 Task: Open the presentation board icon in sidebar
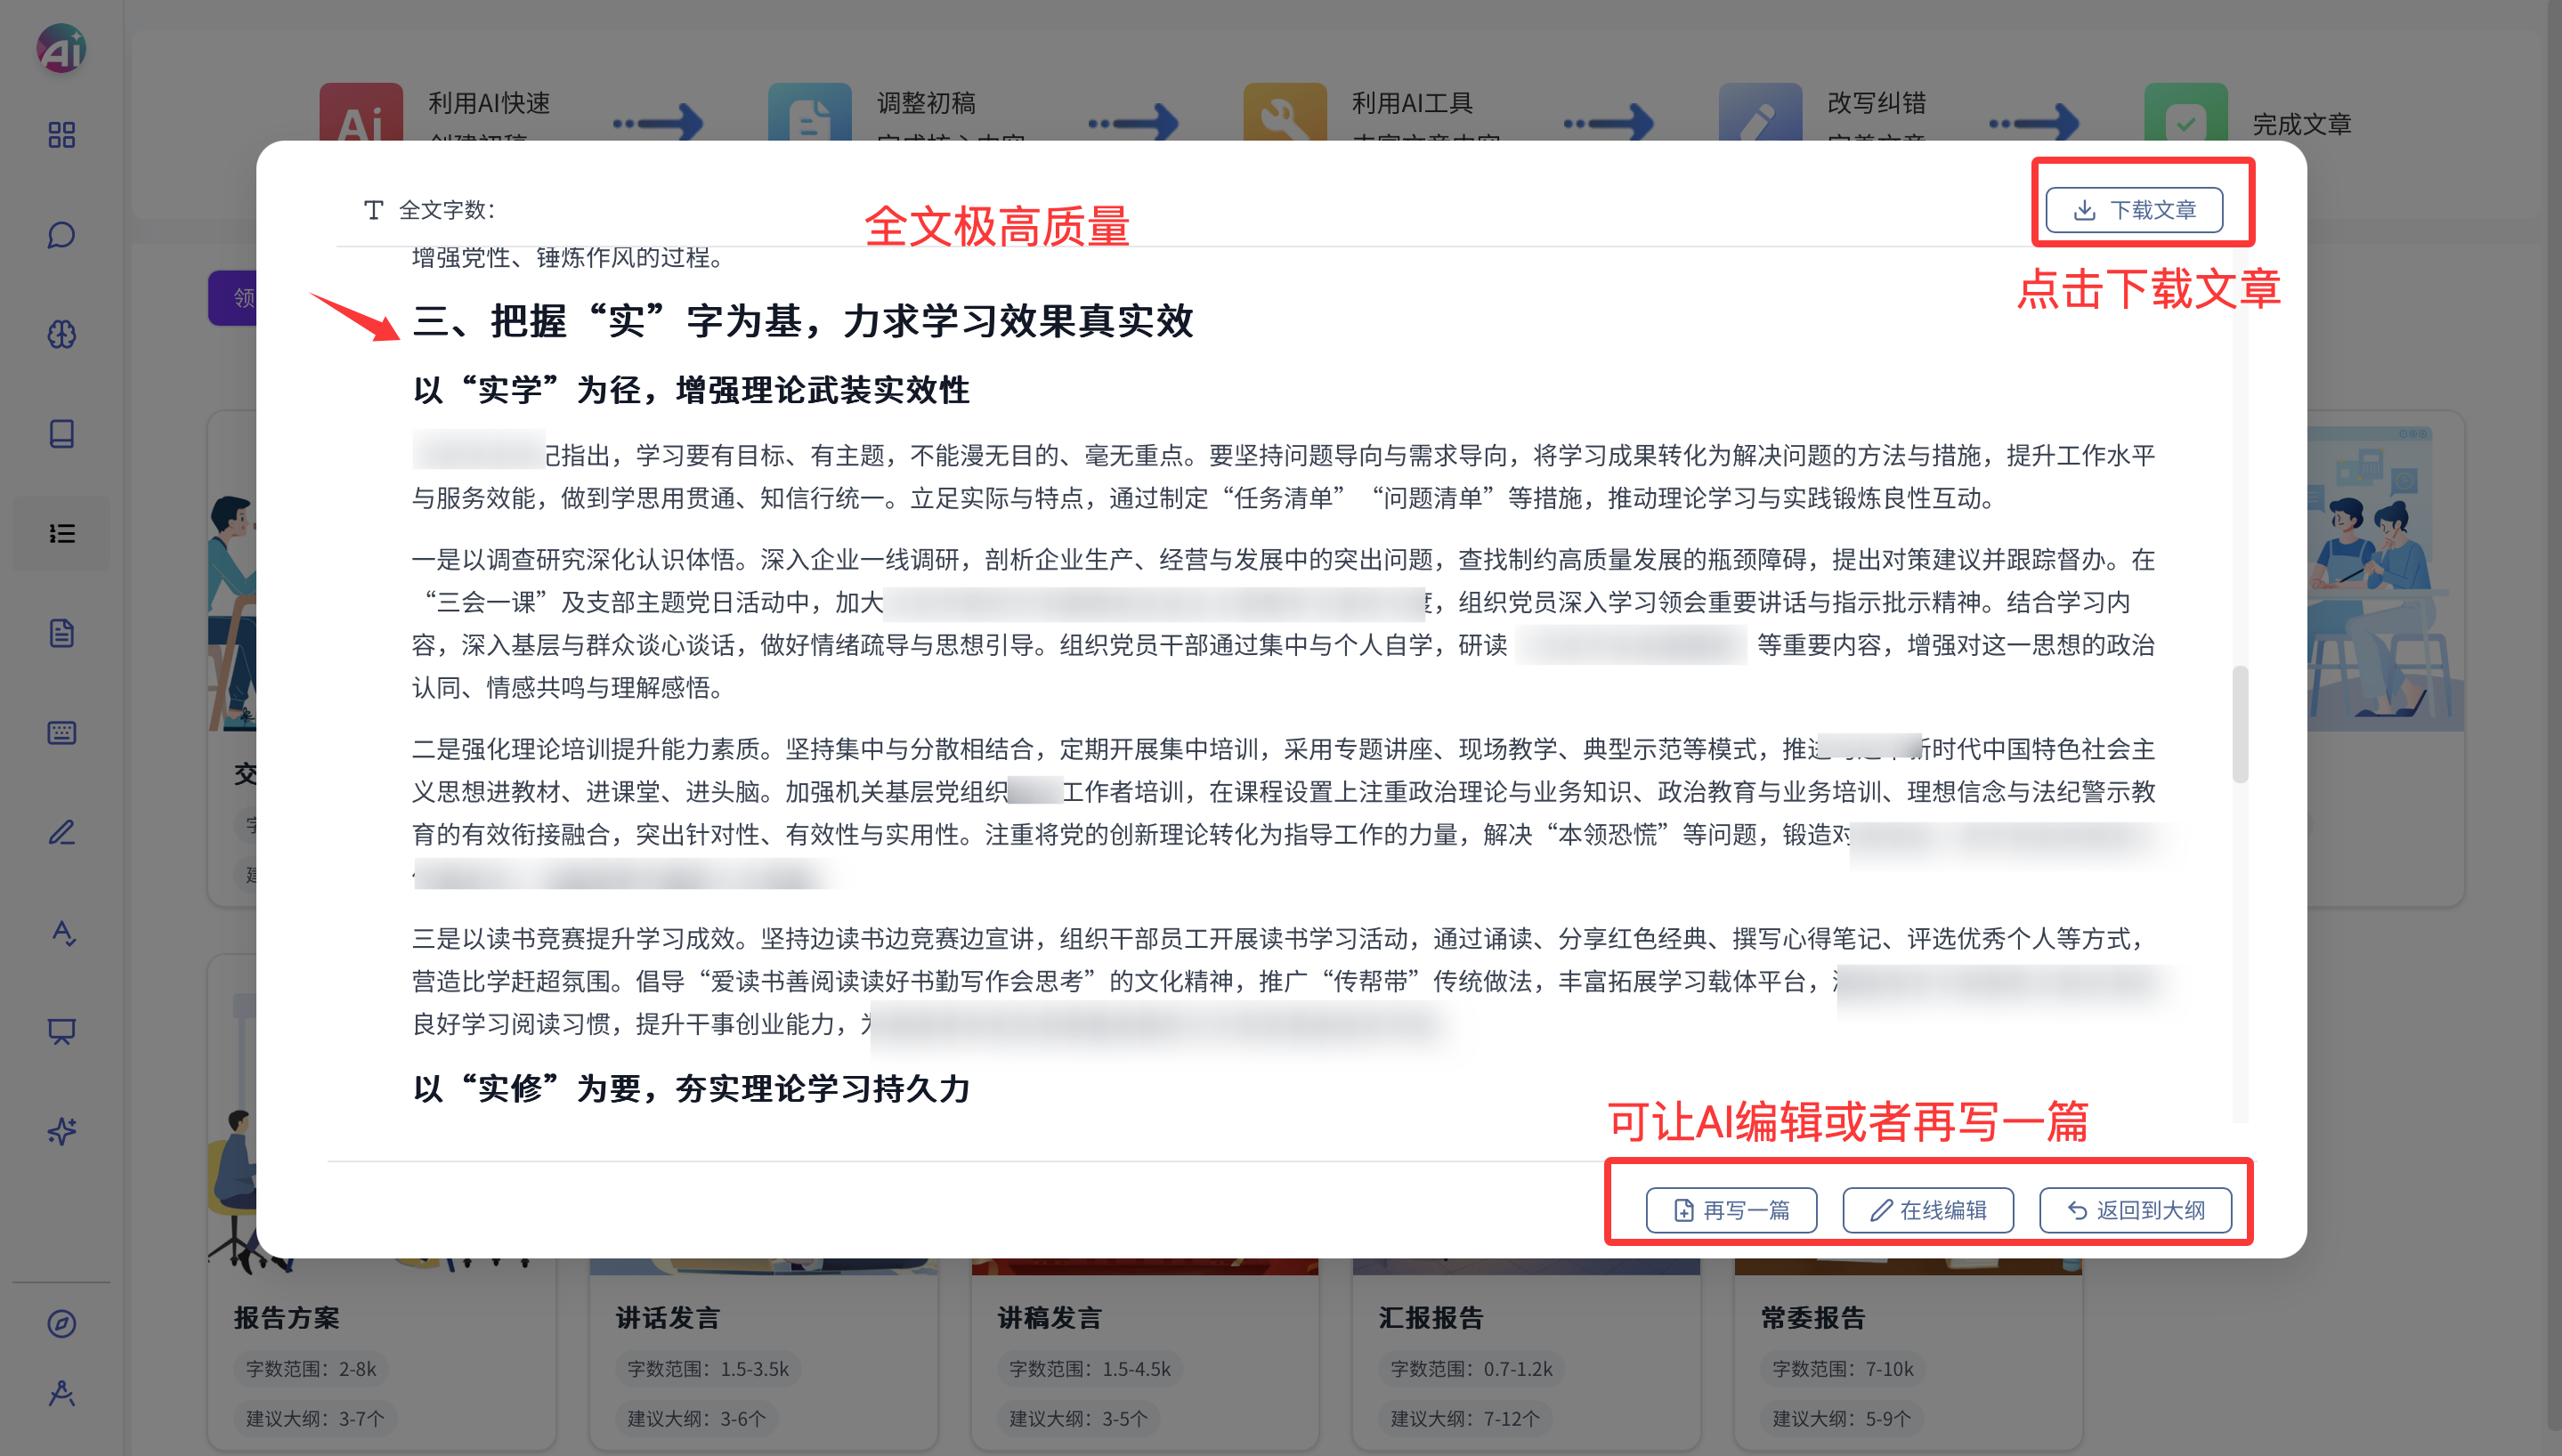[61, 1031]
